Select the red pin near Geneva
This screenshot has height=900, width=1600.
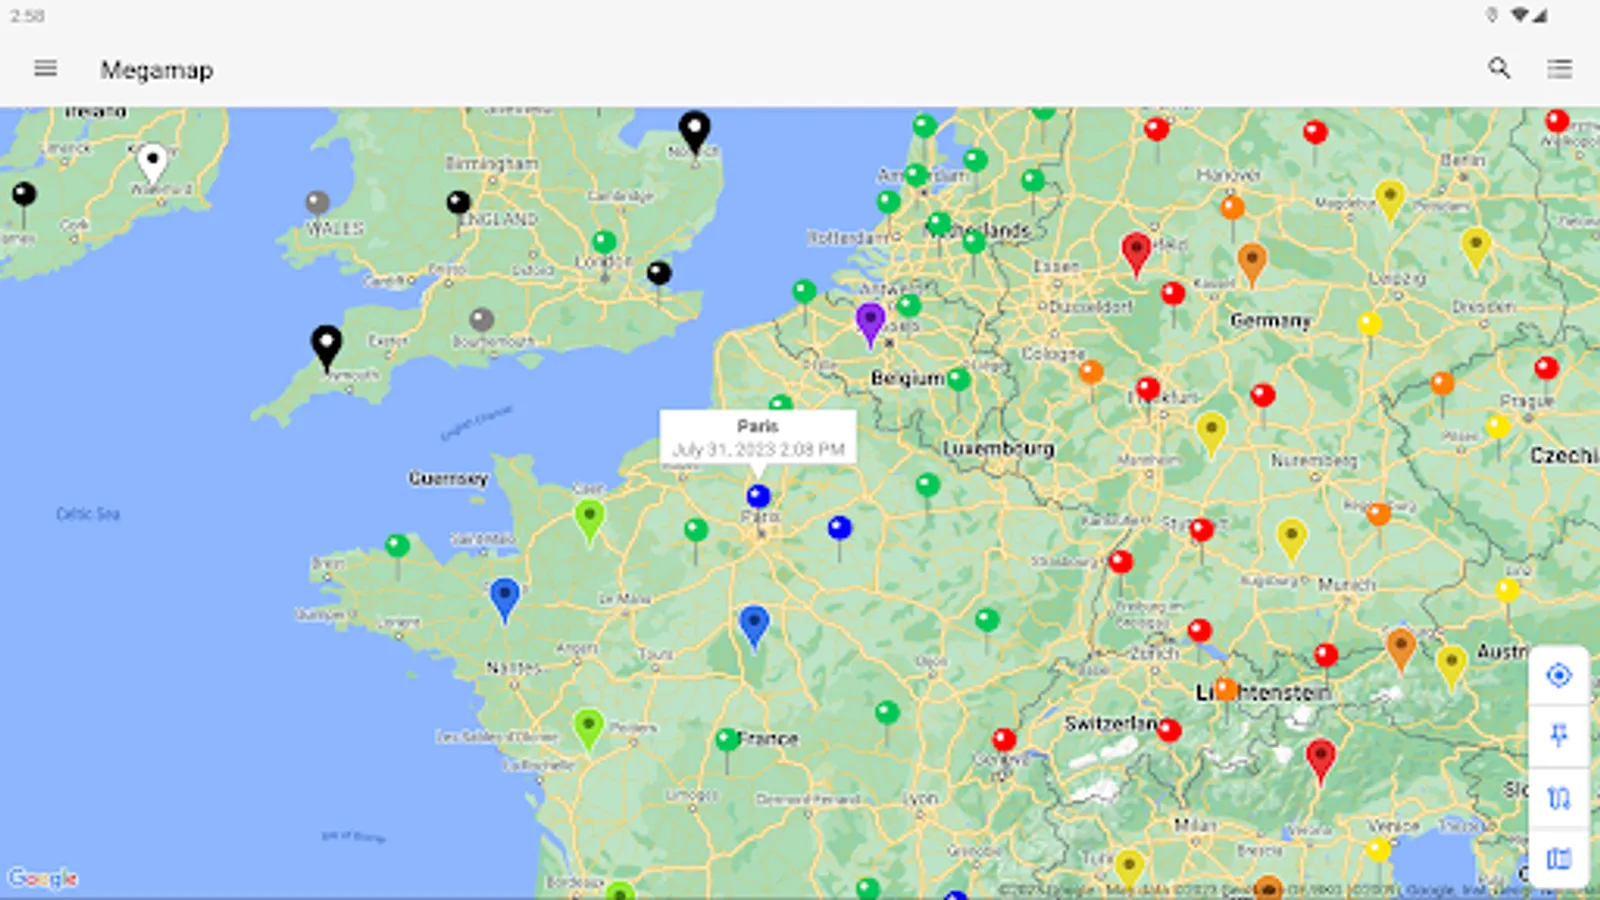tap(1004, 740)
